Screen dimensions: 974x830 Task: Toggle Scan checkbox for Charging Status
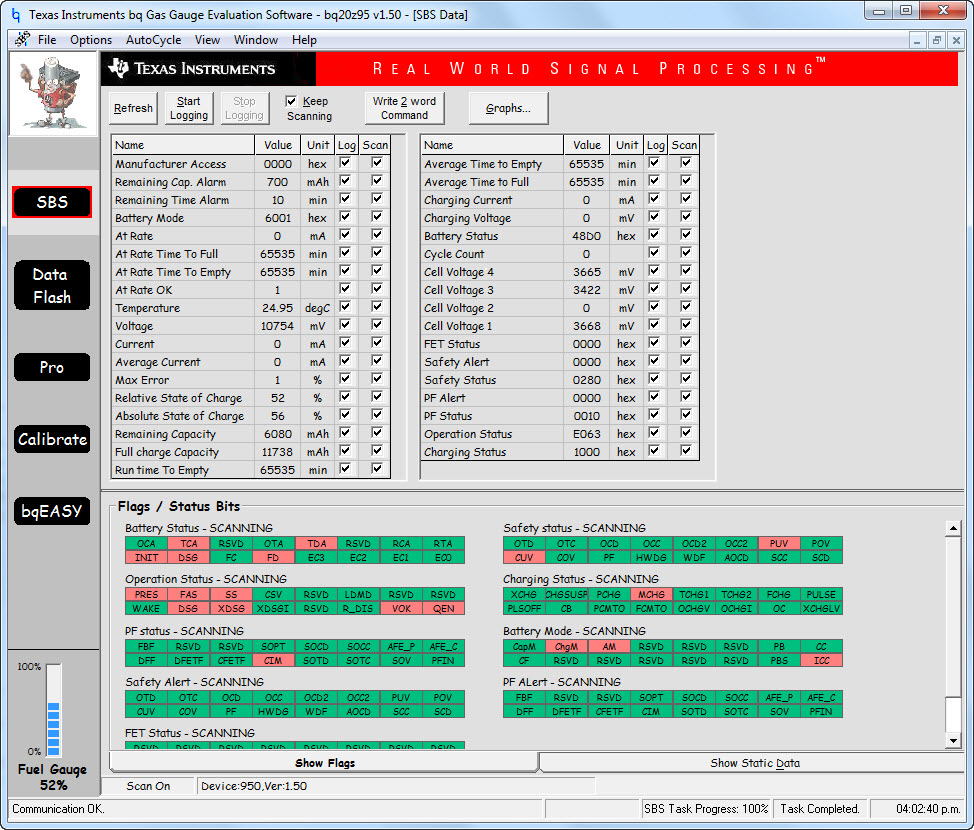(x=686, y=451)
